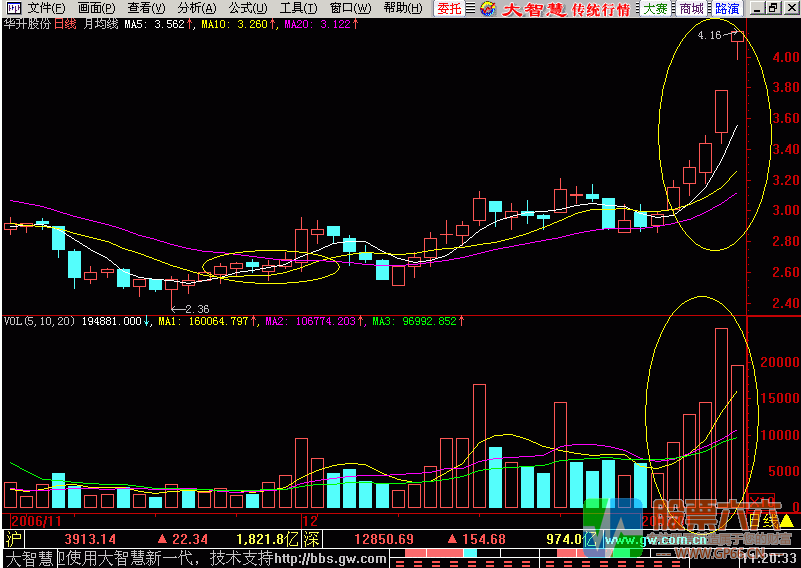
Task: Open the 公式 menu
Action: (x=247, y=8)
